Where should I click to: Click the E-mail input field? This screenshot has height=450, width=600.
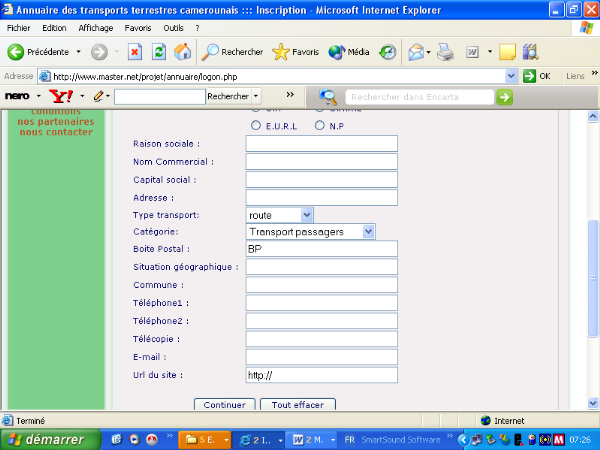pos(321,357)
